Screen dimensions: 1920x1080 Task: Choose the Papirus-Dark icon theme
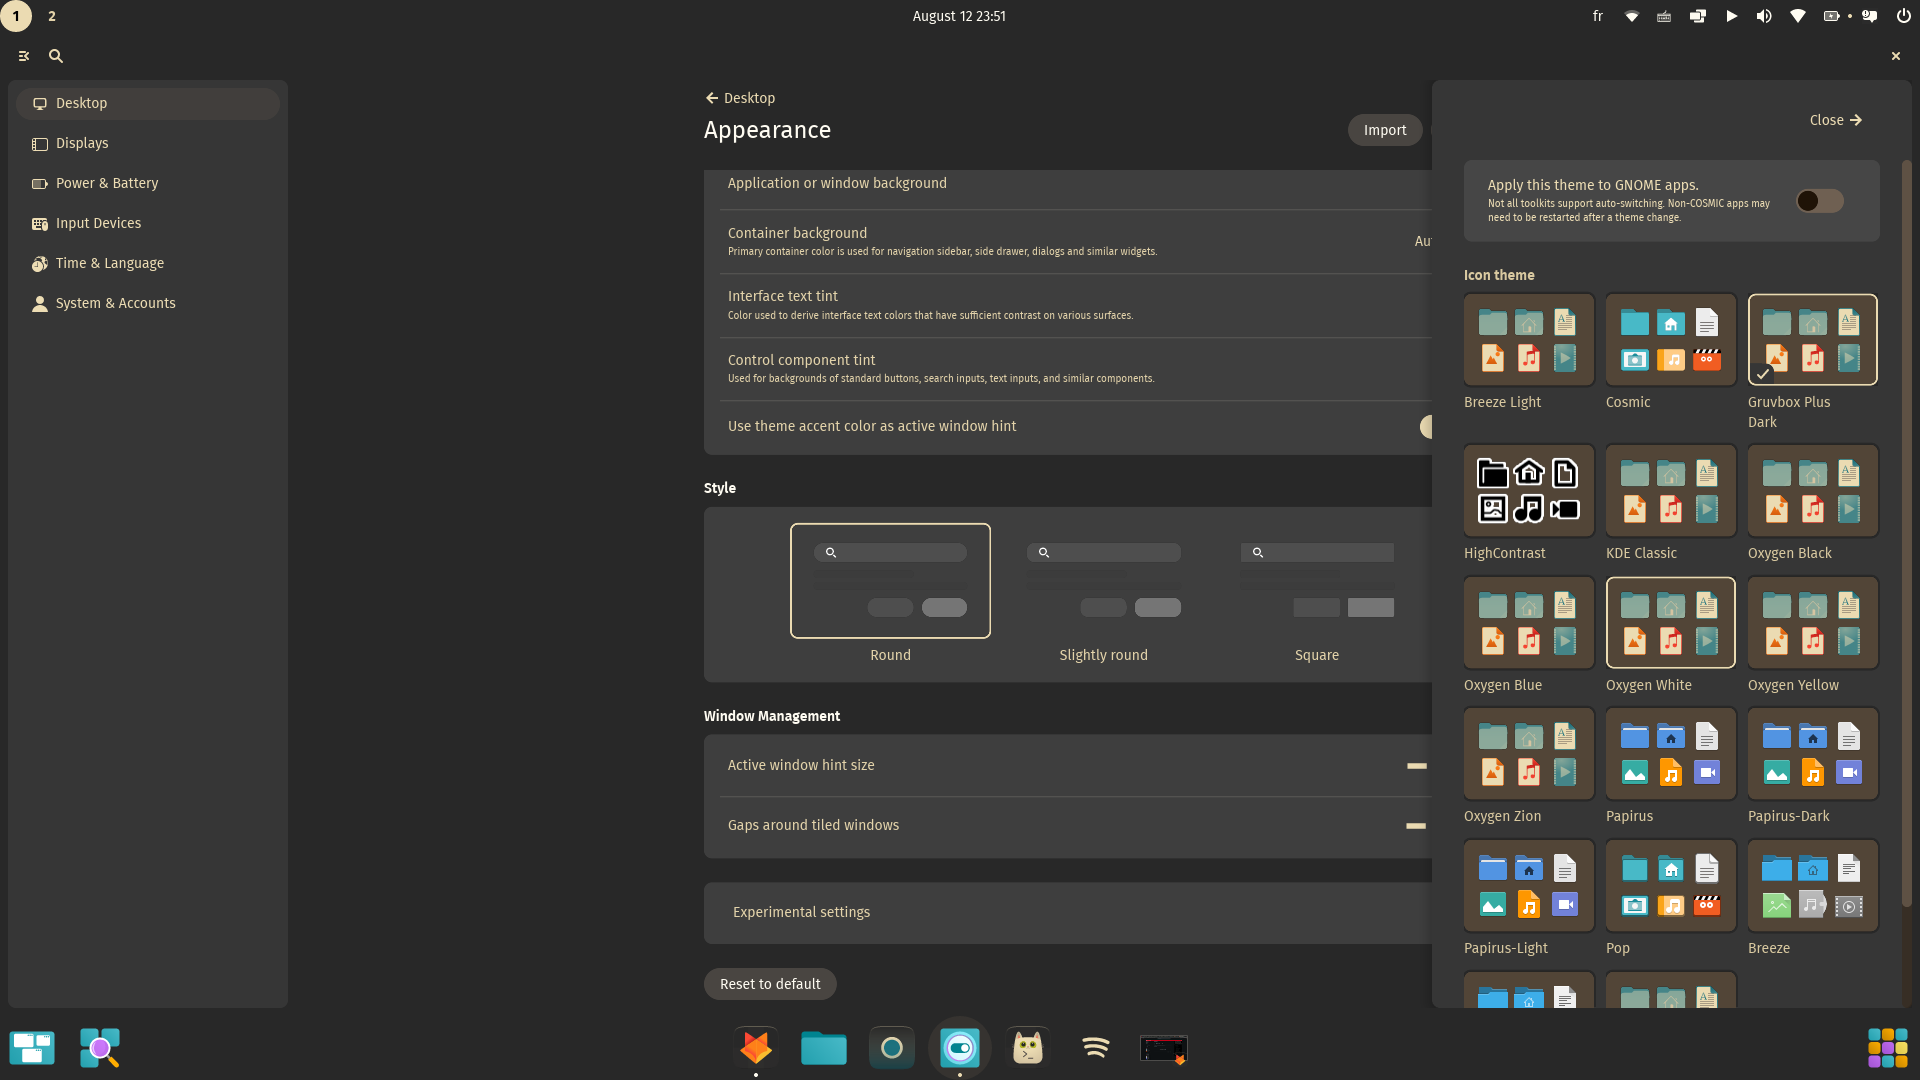[x=1812, y=755]
